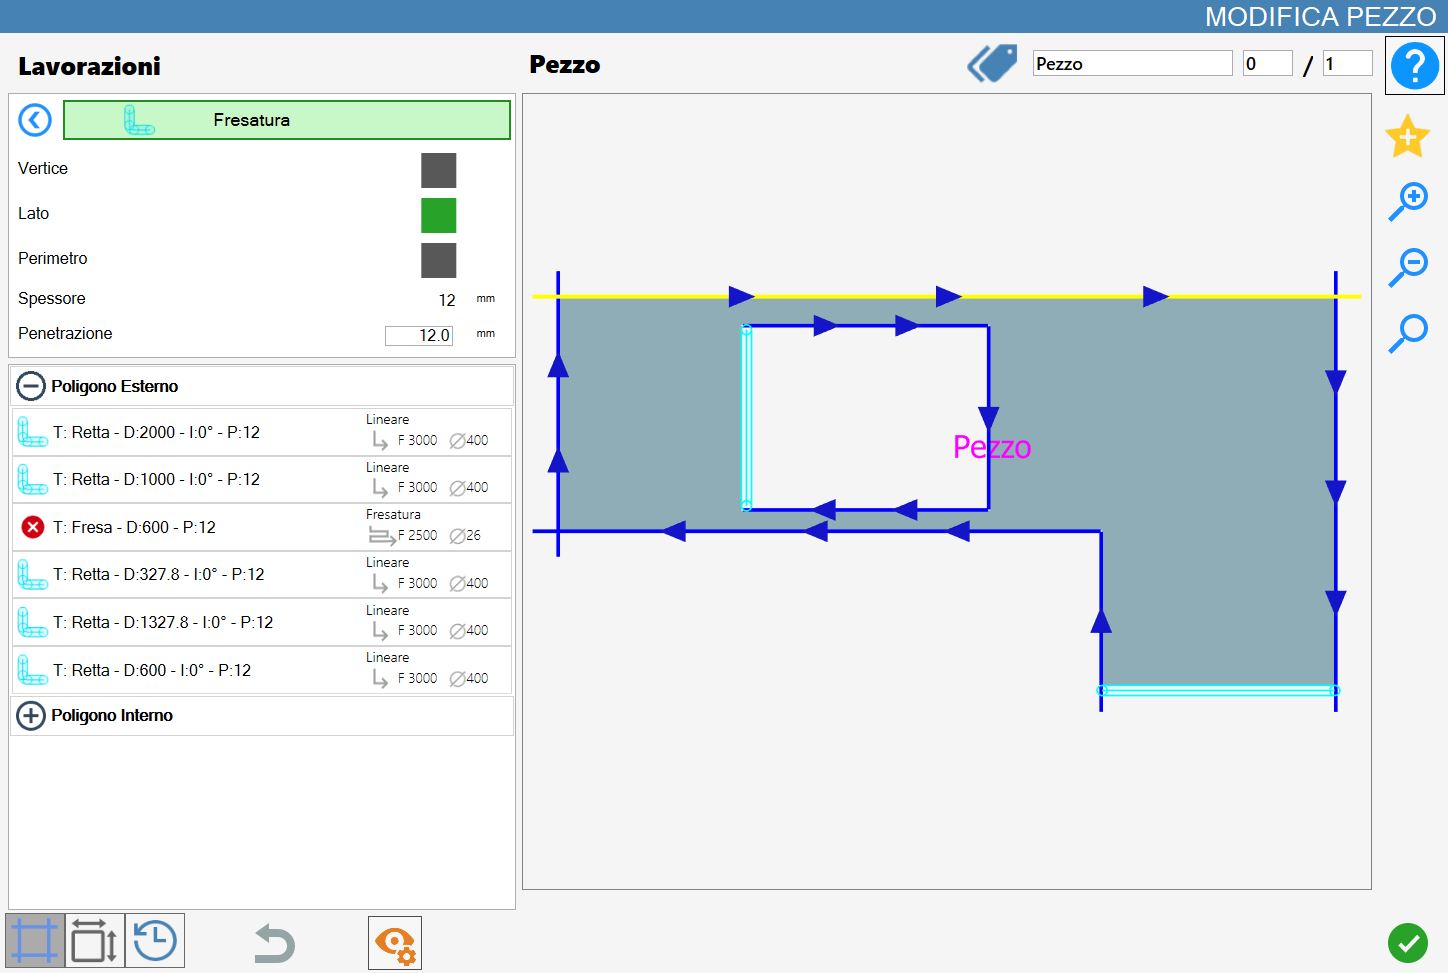1448x973 pixels.
Task: Go back with the blue circled arrow
Action: coord(35,120)
